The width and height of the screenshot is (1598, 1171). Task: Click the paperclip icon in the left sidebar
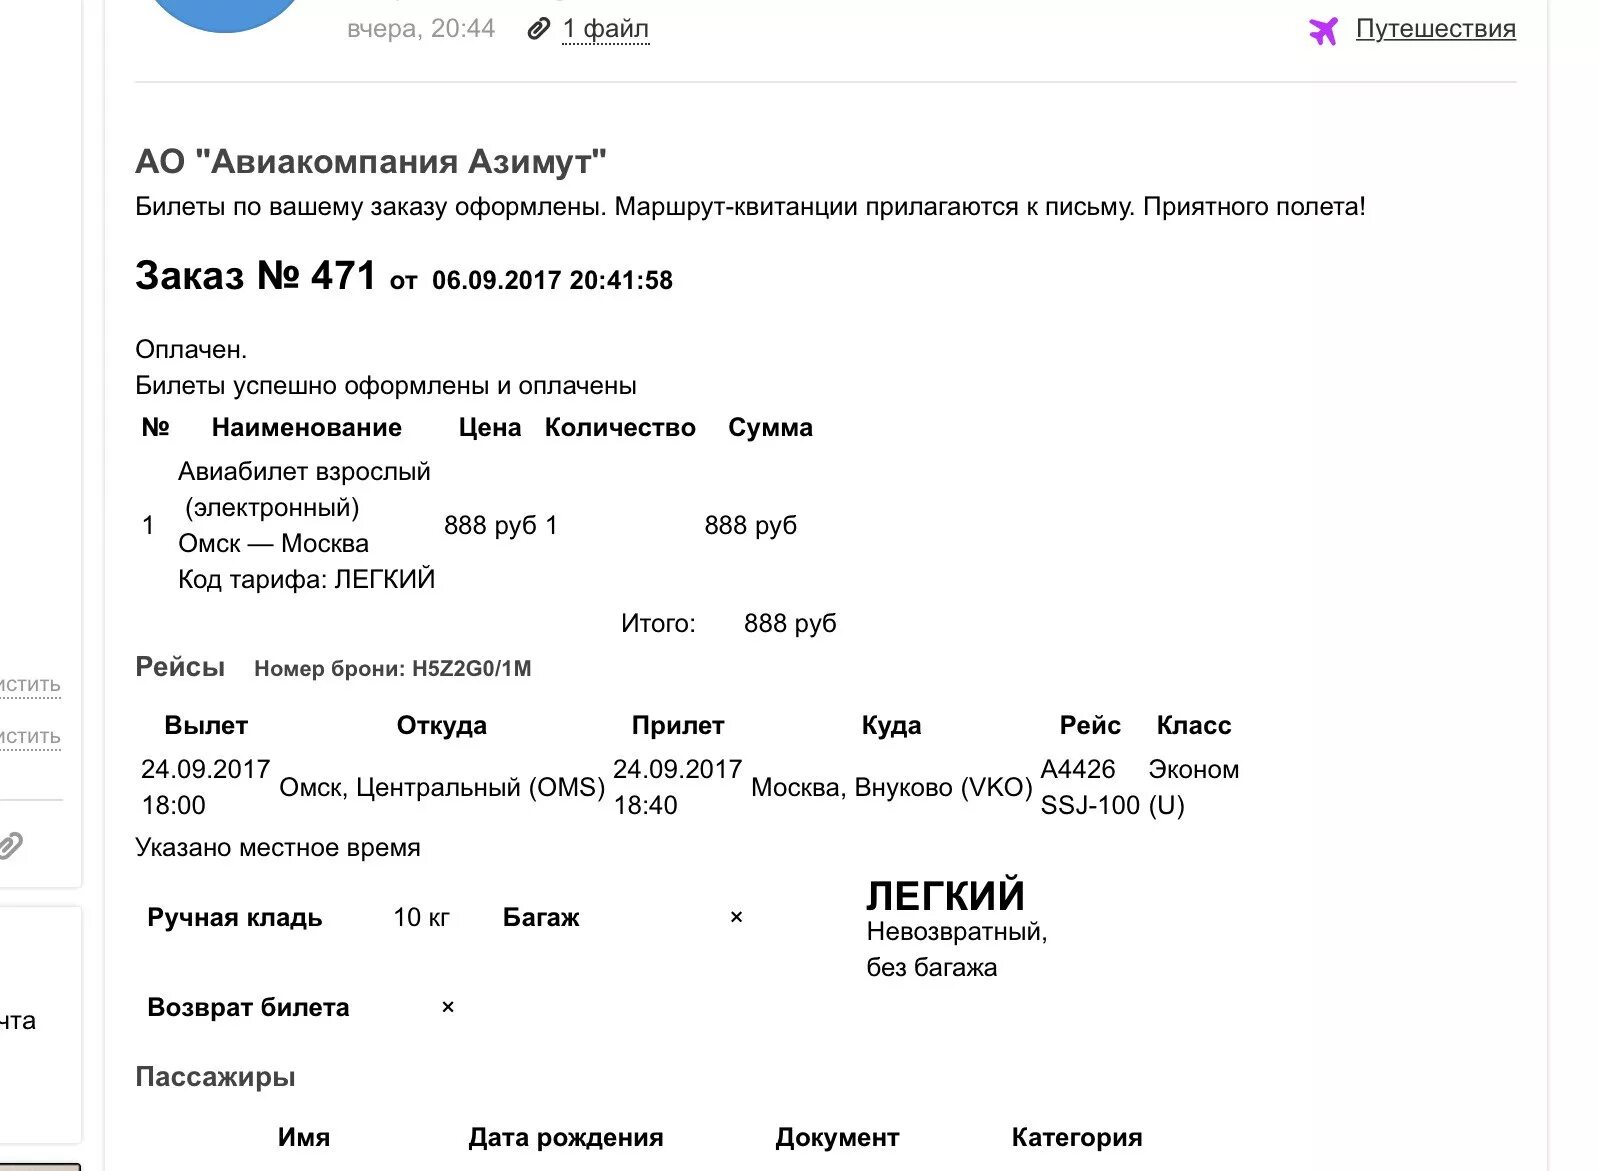(10, 845)
